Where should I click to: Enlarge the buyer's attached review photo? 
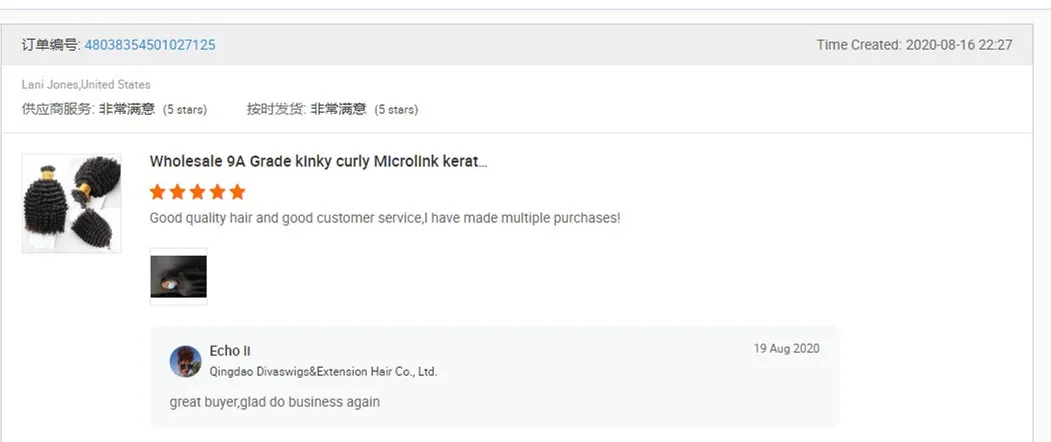[x=178, y=276]
